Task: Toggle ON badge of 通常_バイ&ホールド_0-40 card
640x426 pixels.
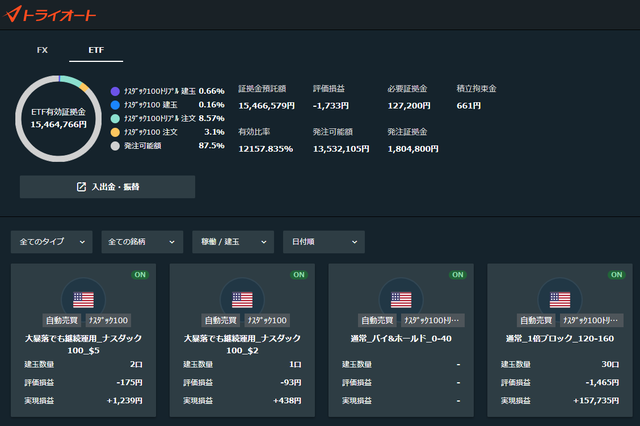Action: (458, 275)
